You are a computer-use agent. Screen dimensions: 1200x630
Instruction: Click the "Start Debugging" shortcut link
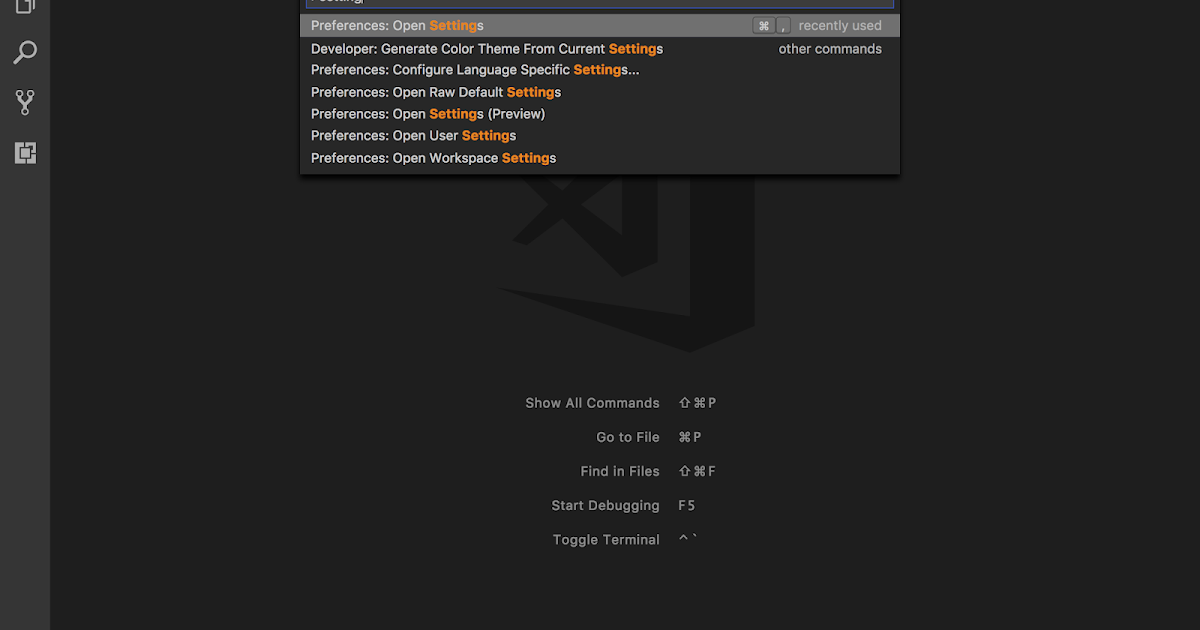click(x=605, y=505)
